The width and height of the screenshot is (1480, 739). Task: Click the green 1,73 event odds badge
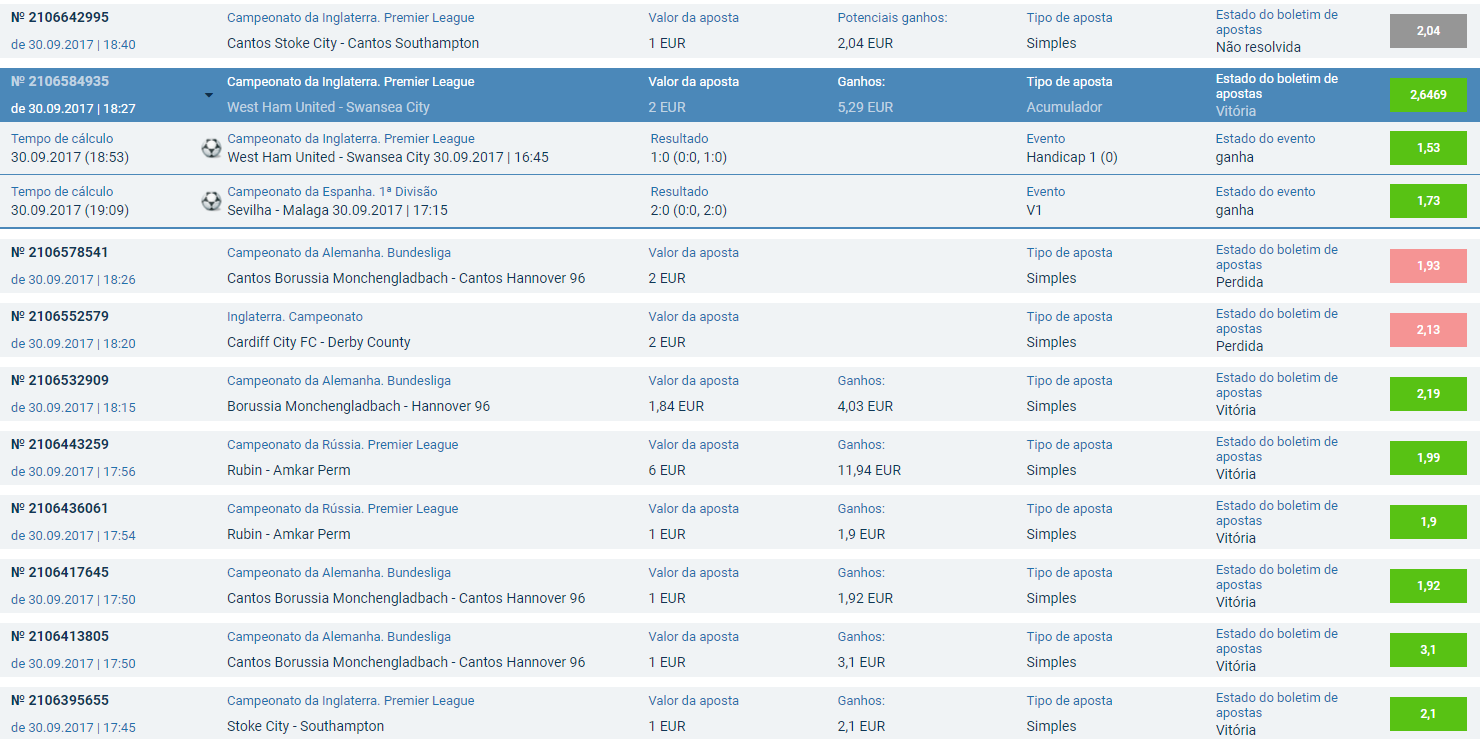coord(1428,201)
